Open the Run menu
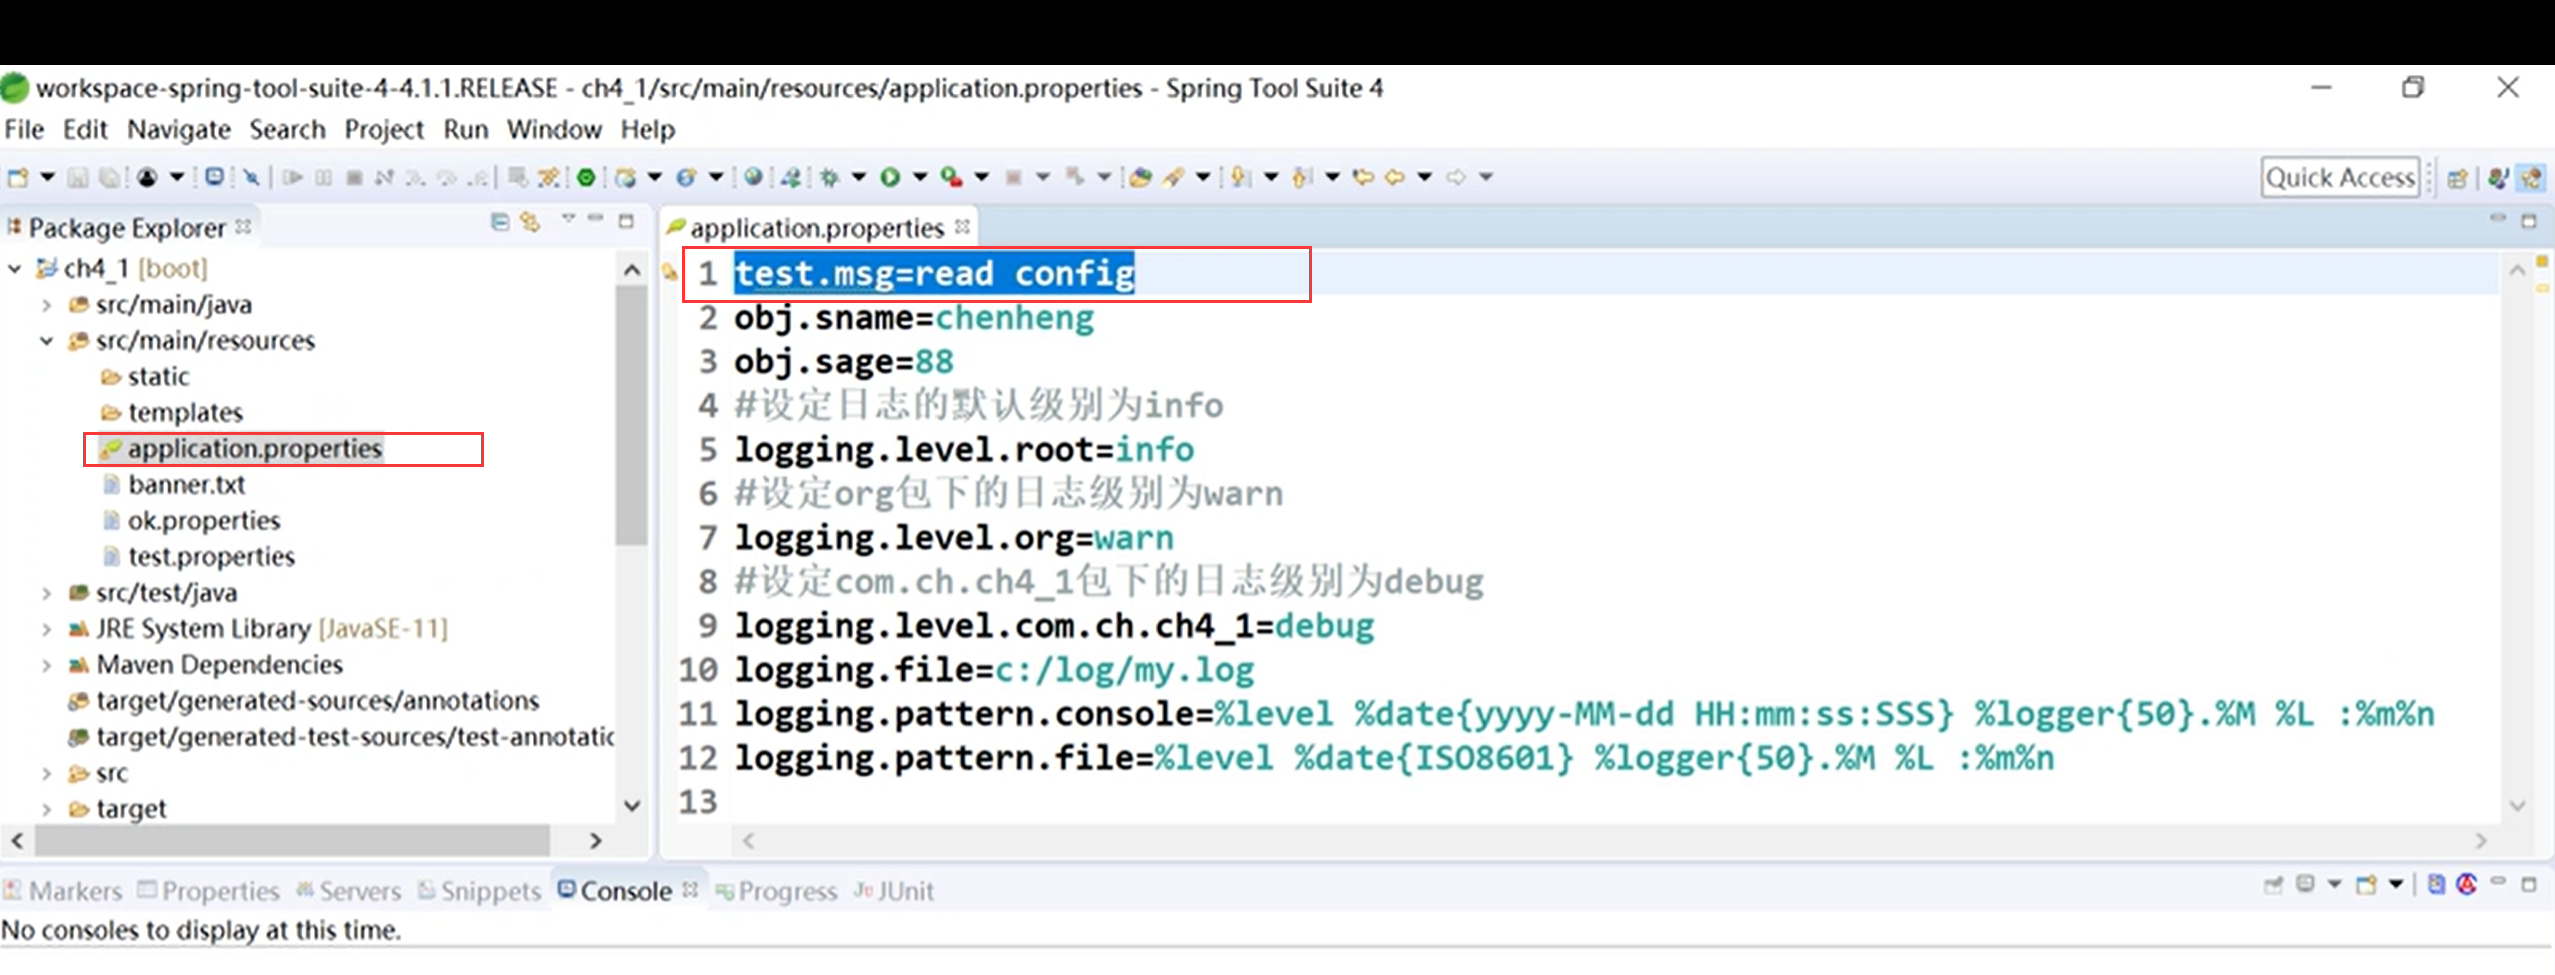Screen dimensions: 2555x975 click(x=466, y=130)
